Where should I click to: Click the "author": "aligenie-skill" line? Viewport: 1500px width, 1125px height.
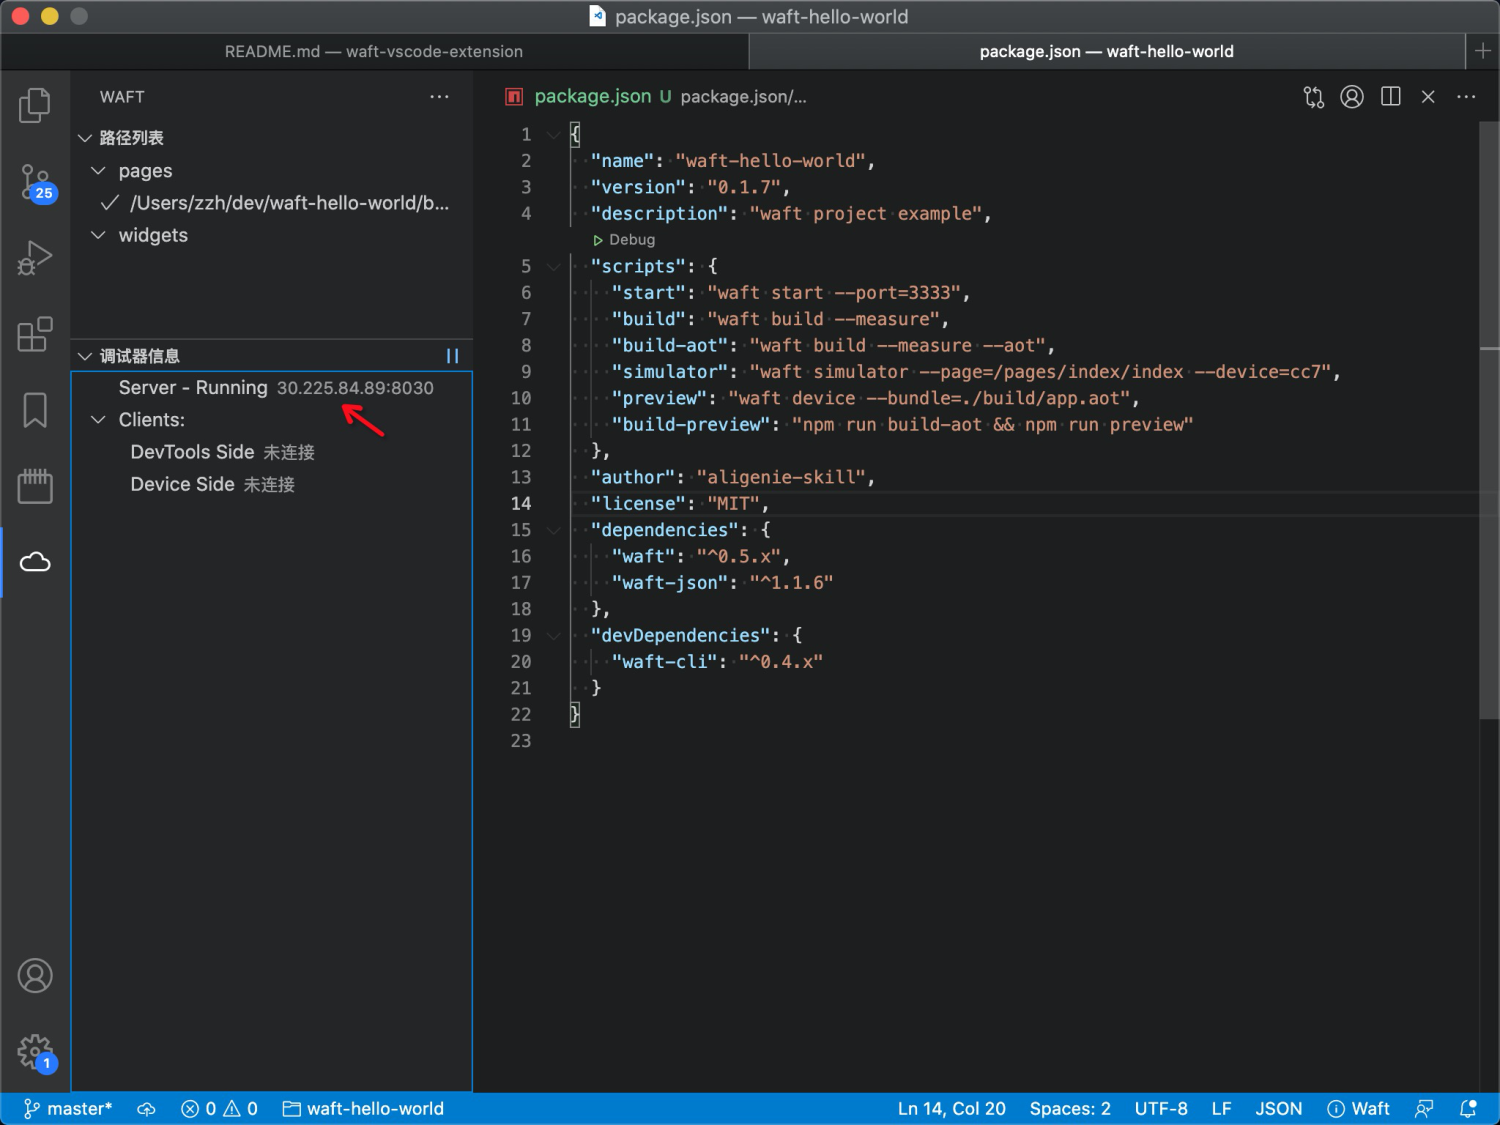click(x=732, y=478)
